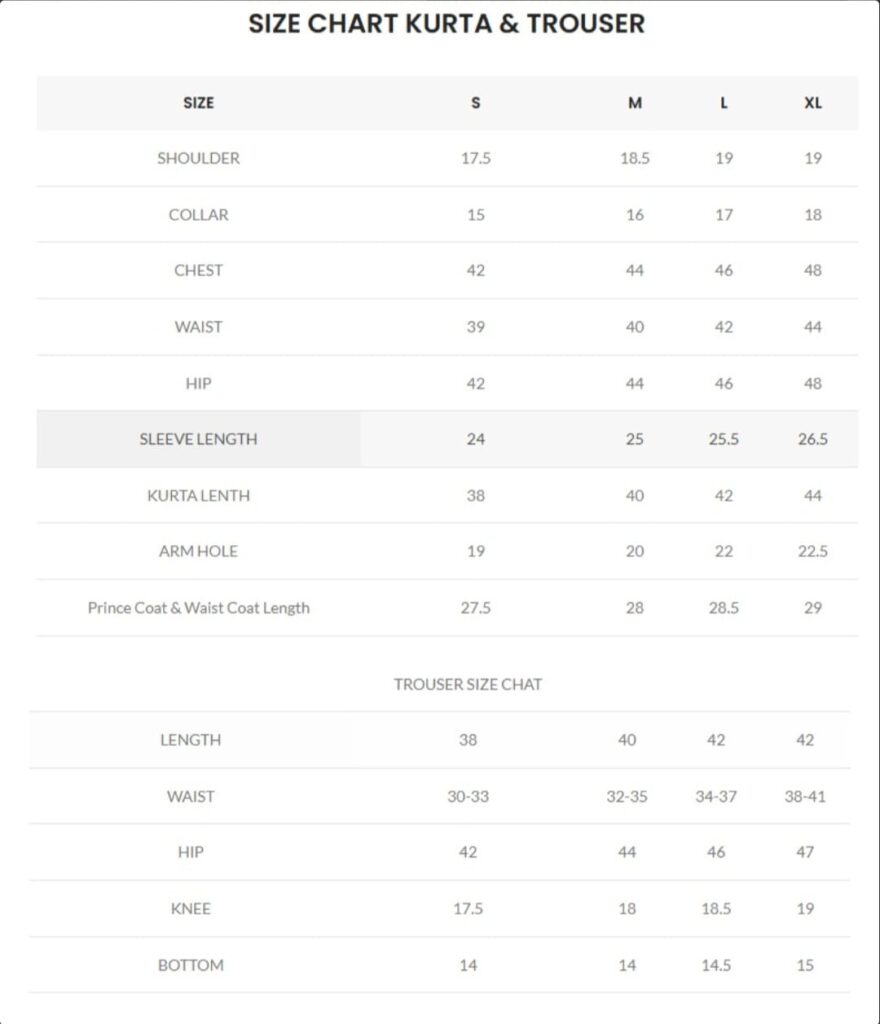
Task: Select the trouser LENGTH row label
Action: (x=190, y=740)
